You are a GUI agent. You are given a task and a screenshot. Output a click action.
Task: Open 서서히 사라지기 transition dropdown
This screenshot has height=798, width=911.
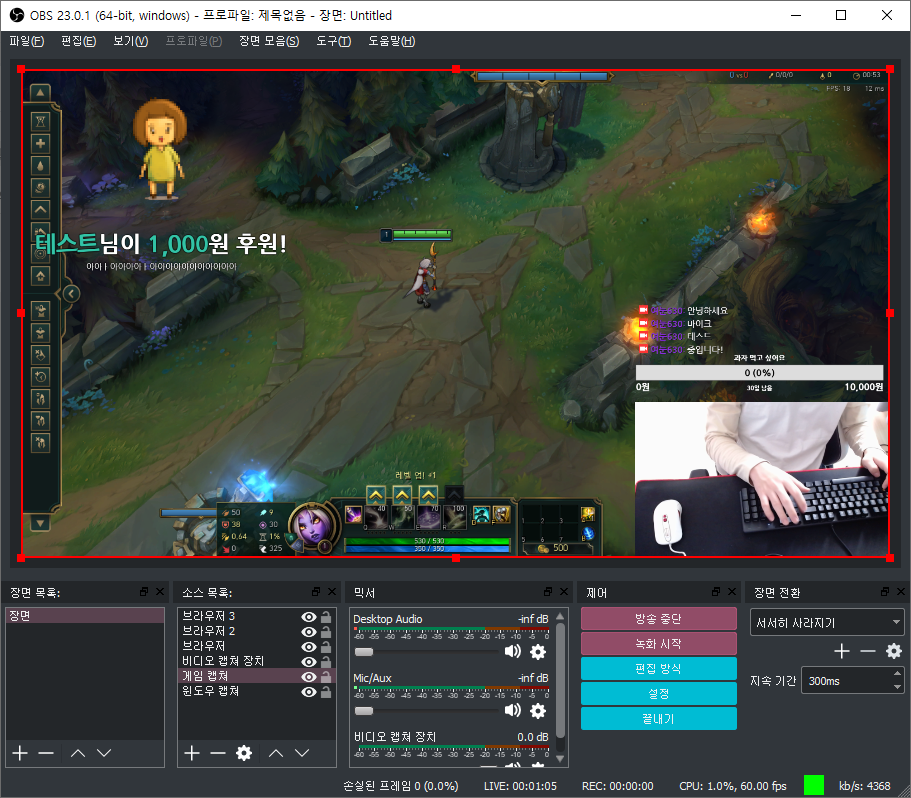[x=827, y=623]
